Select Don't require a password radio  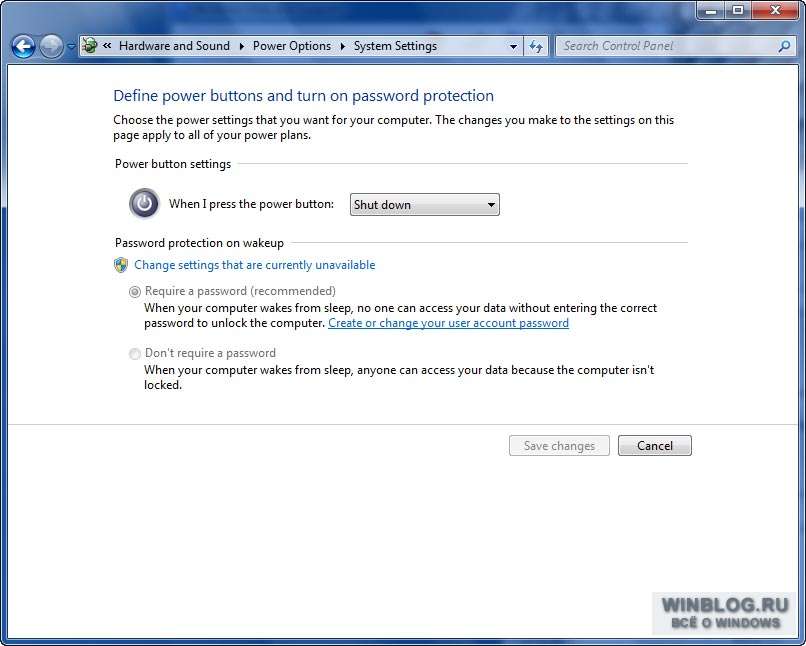(x=135, y=354)
